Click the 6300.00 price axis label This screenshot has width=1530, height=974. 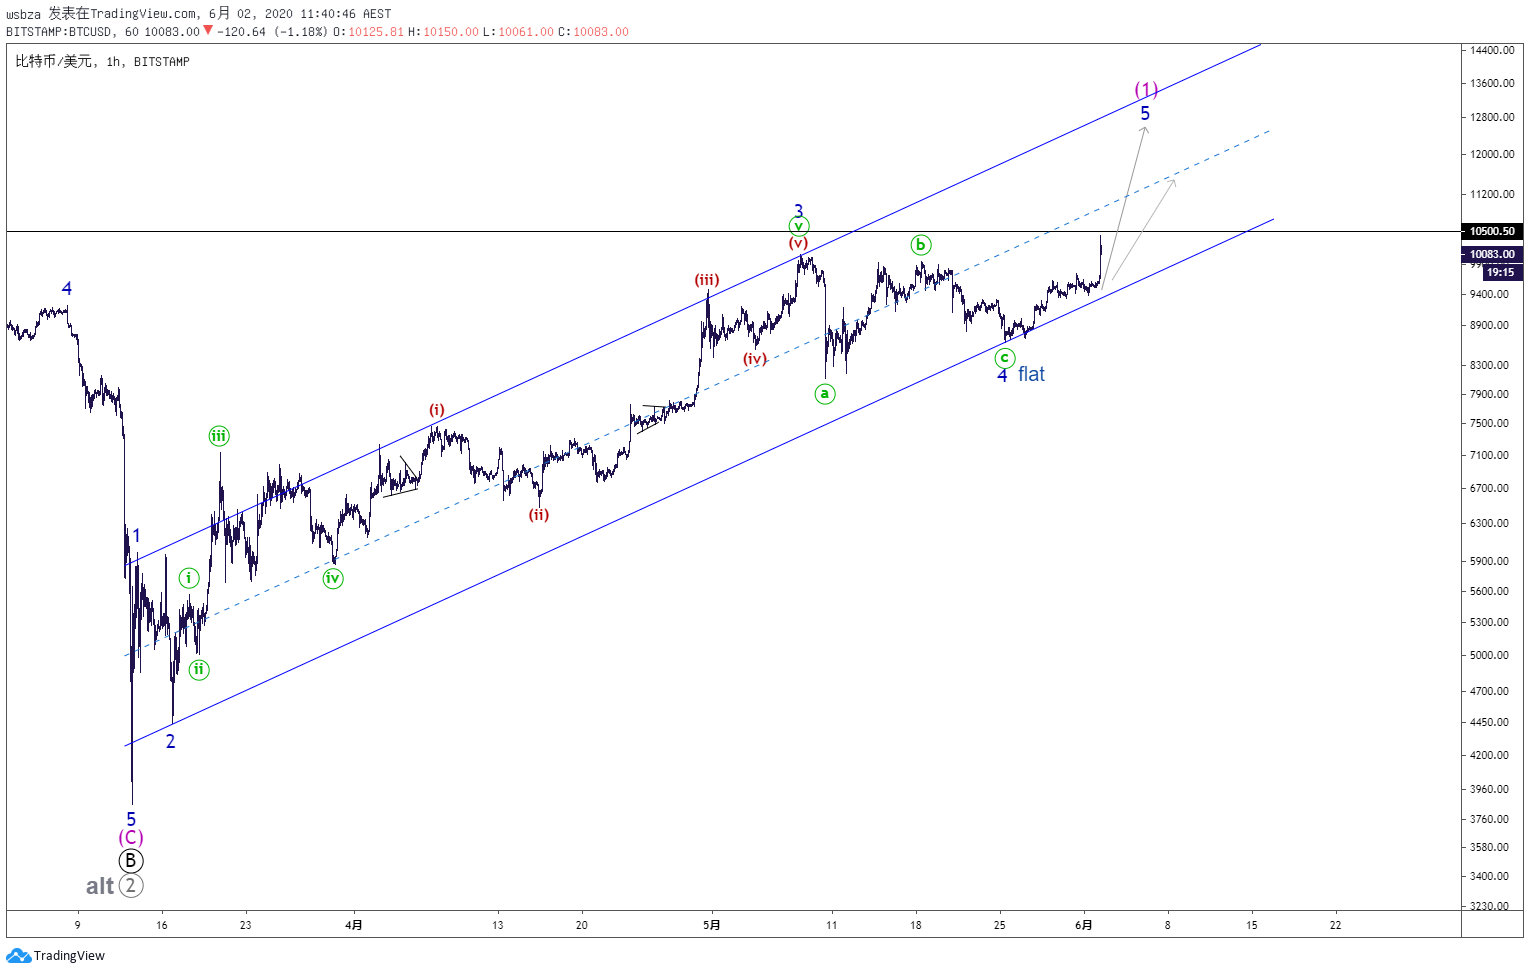[1489, 523]
